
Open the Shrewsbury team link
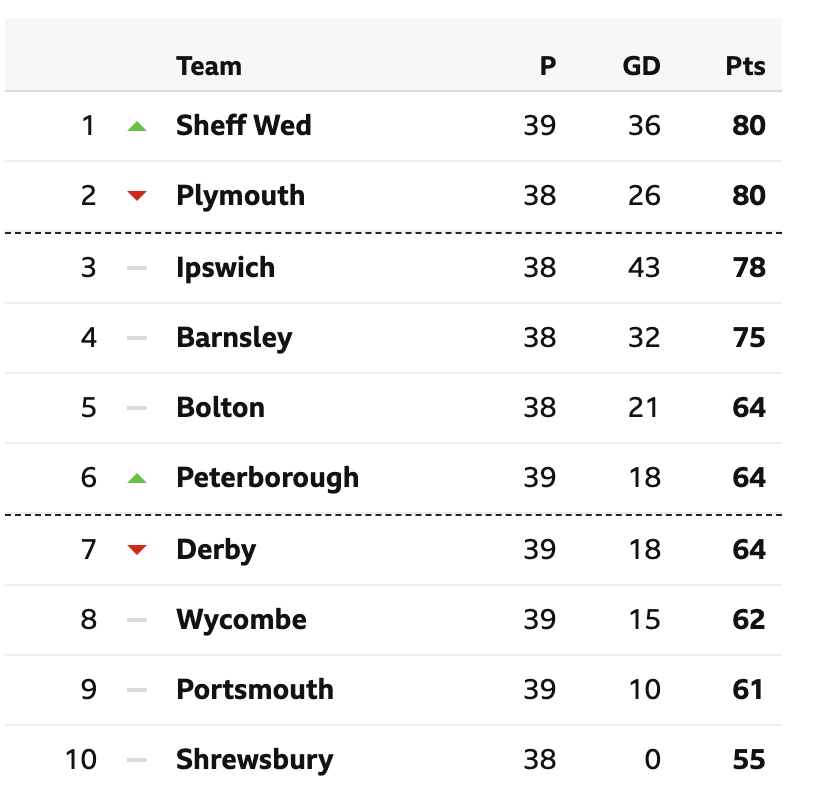pos(255,760)
